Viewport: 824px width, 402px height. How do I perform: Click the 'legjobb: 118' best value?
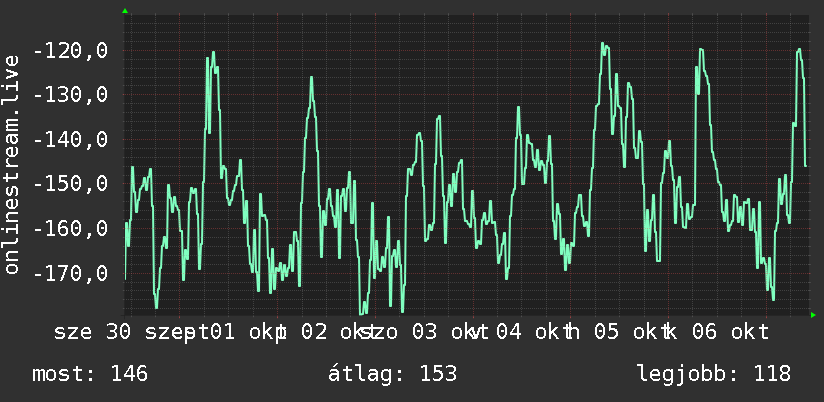714,374
